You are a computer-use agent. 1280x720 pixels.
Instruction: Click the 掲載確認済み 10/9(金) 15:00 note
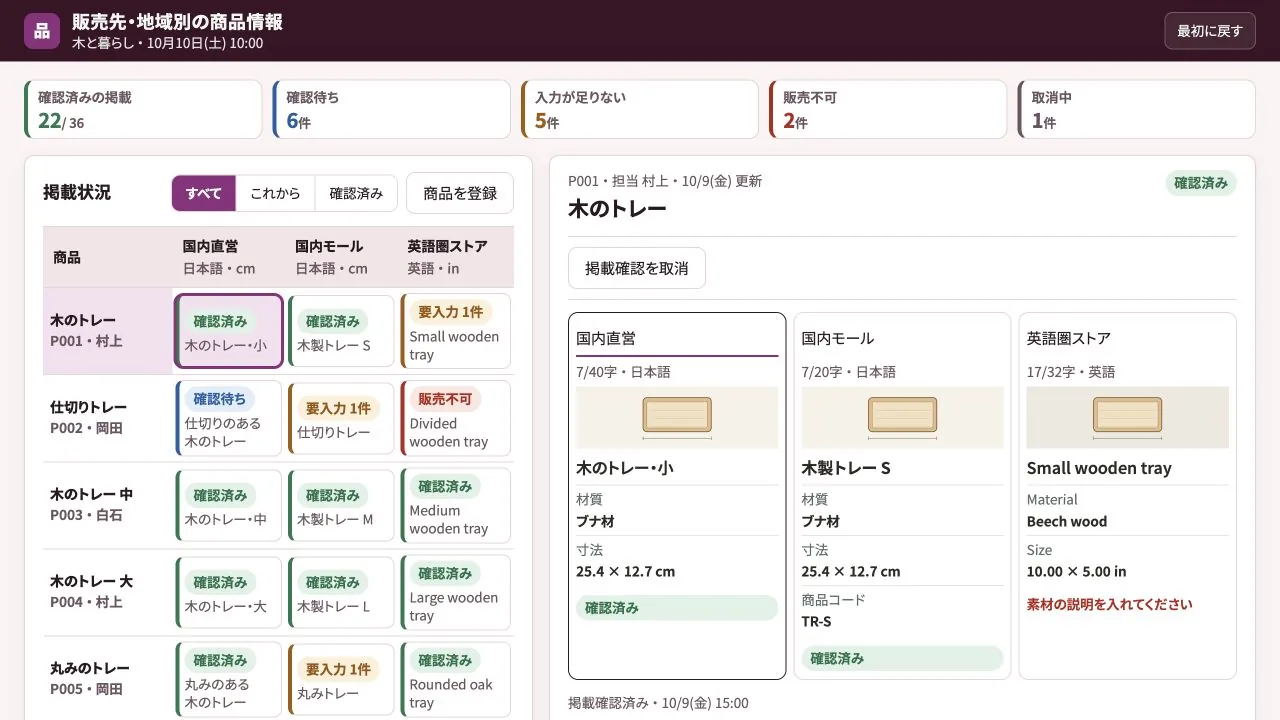(x=658, y=703)
